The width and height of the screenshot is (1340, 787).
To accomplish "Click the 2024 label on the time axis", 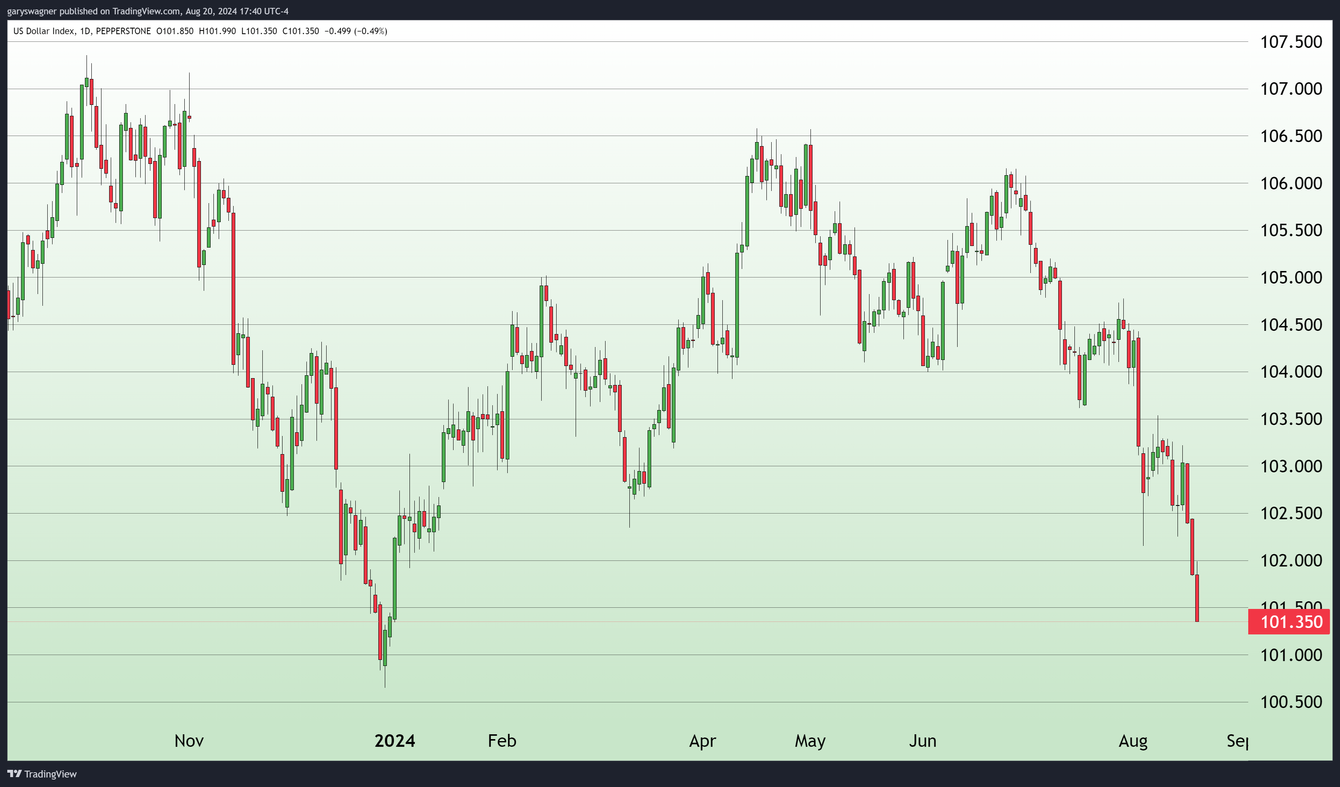I will (395, 741).
